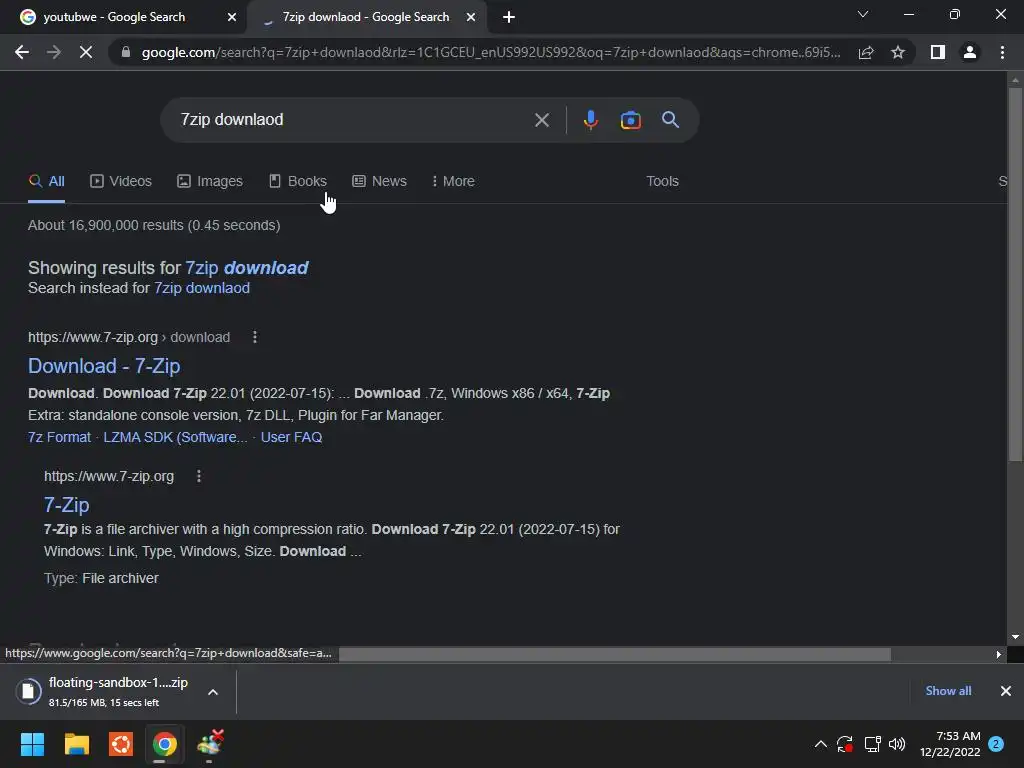Submit search with magnifier icon

(x=670, y=120)
